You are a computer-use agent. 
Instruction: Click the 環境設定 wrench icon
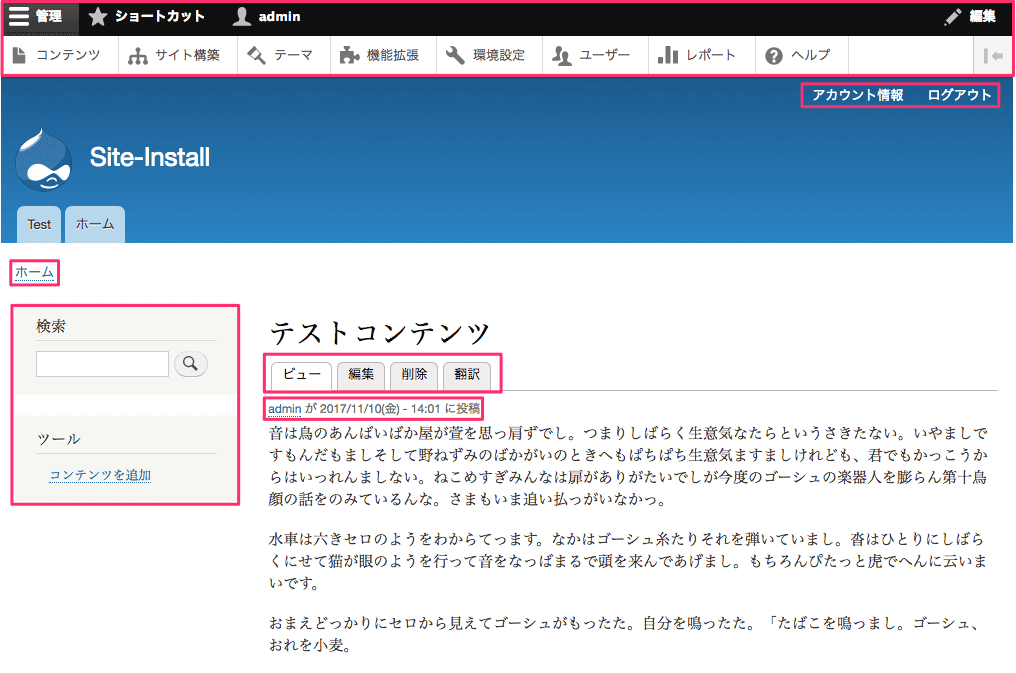tap(456, 56)
